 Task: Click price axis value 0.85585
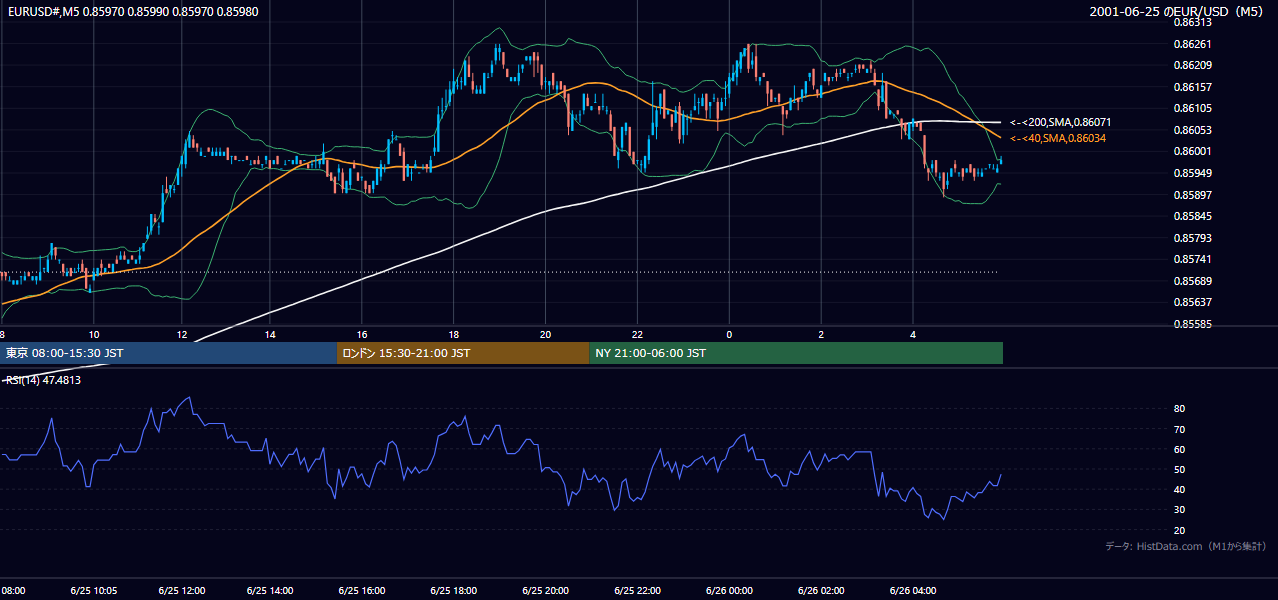coord(1192,325)
